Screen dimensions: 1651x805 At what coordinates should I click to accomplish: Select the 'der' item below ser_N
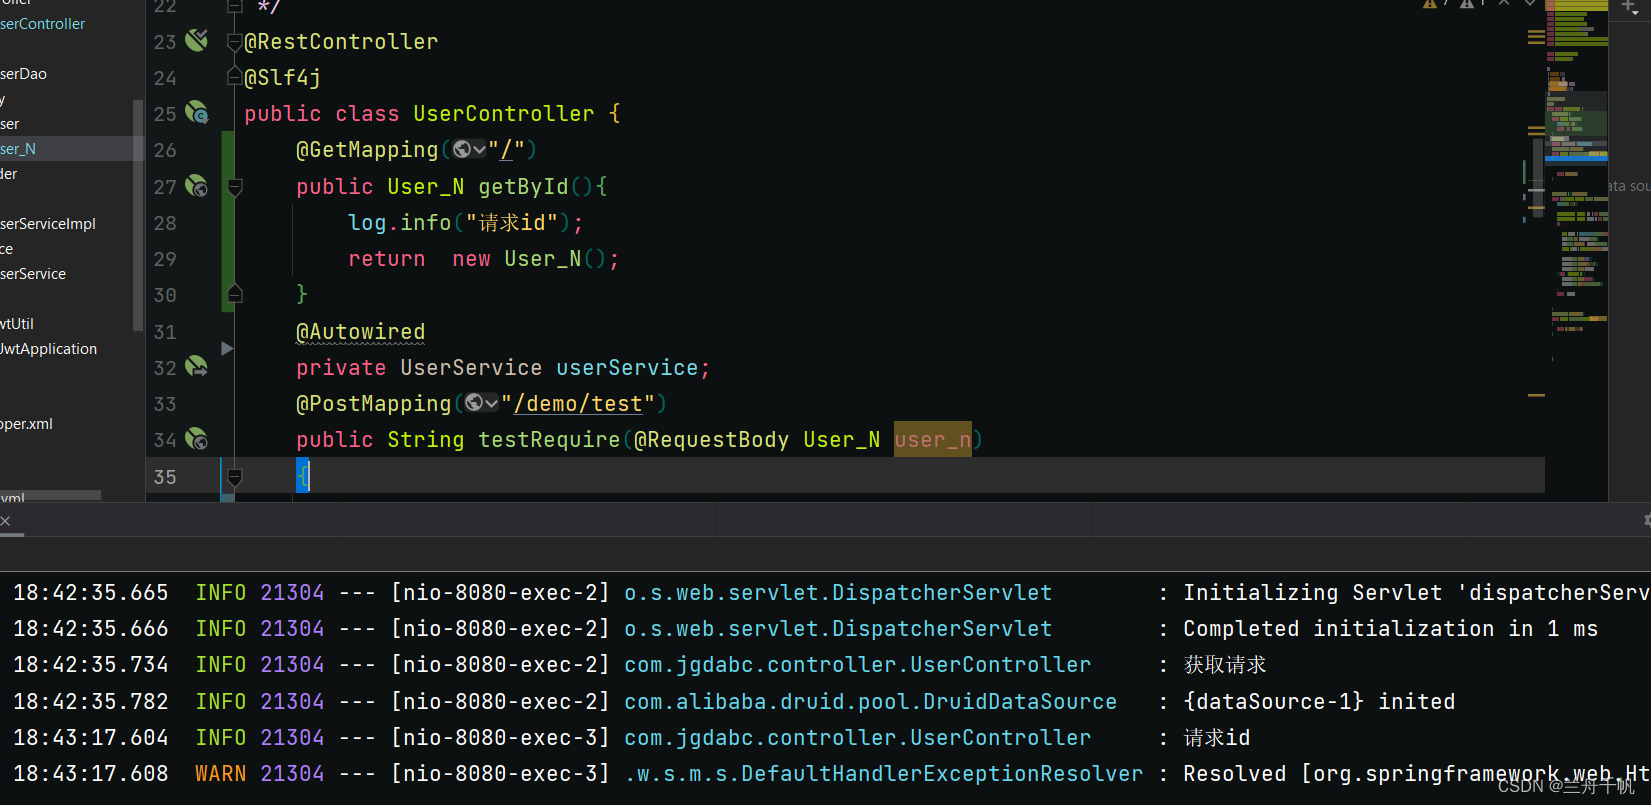click(x=9, y=174)
